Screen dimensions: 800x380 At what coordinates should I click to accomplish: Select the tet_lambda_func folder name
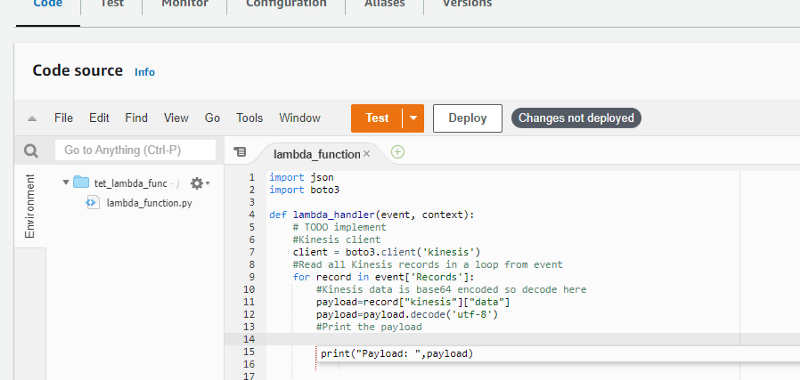point(131,183)
